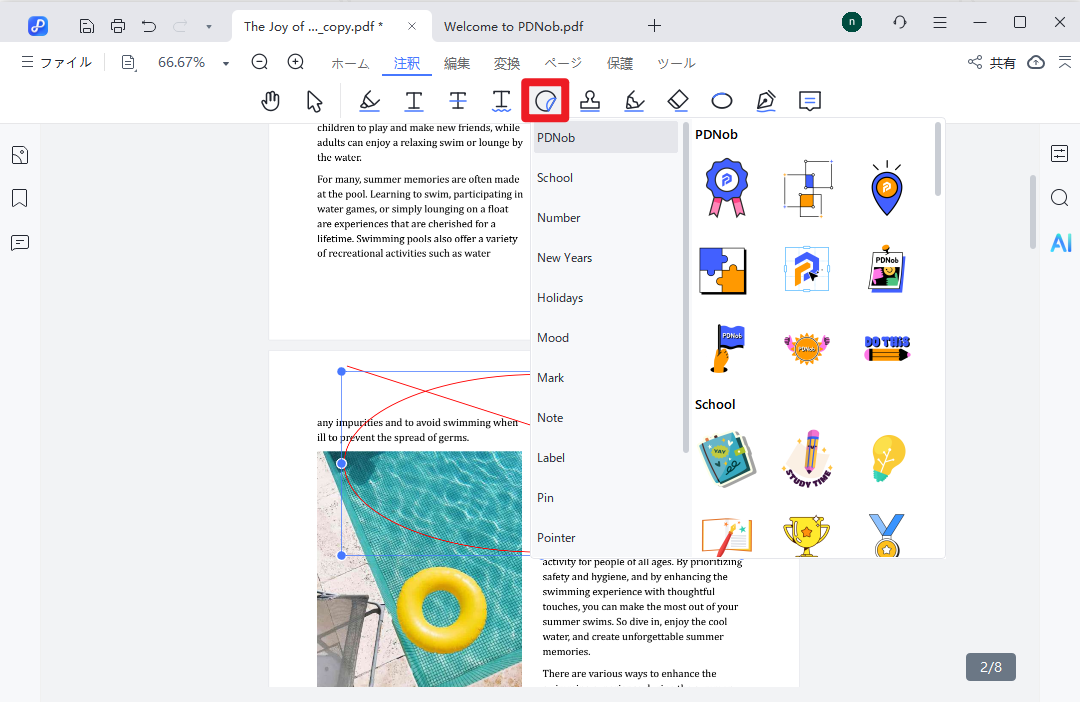Image resolution: width=1080 pixels, height=702 pixels.
Task: Open a new tab with plus button
Action: [x=654, y=25]
